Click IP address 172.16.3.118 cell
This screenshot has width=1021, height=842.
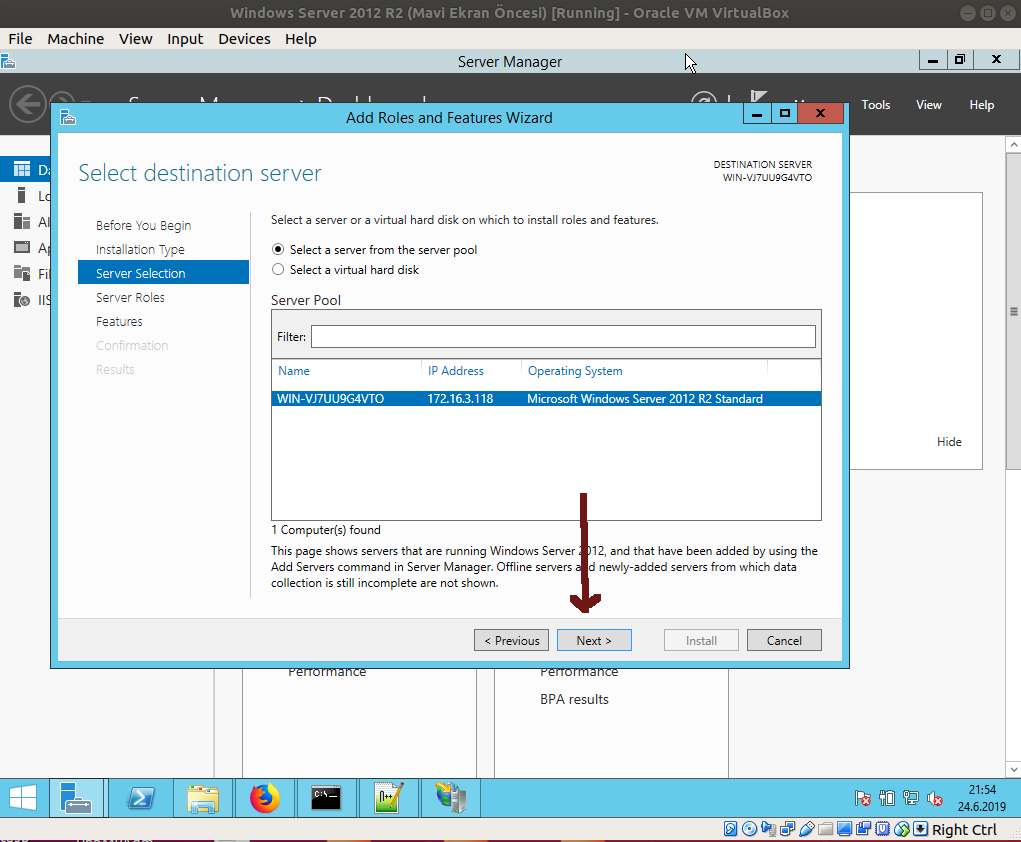[x=460, y=399]
